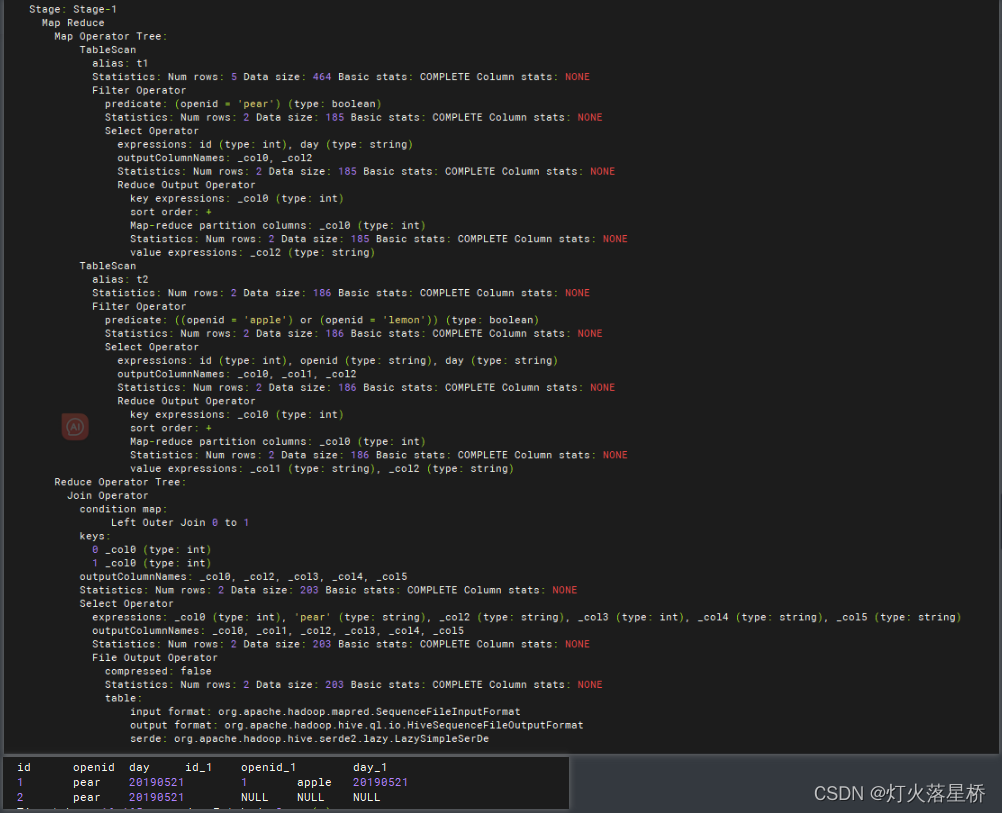
Task: Click the 'openid' column header in results
Action: [94, 768]
